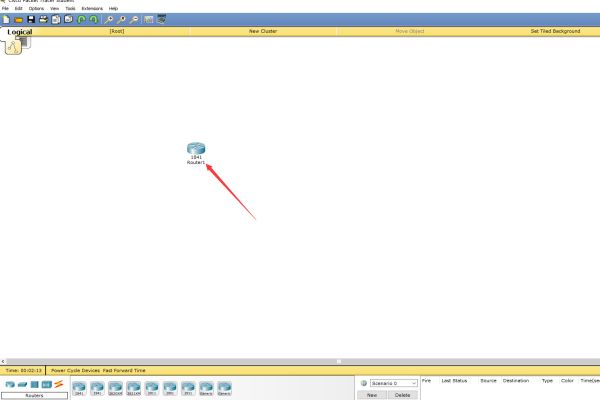Select the Connections lightning bolt icon
Screen dimensions: 600x400
59,384
